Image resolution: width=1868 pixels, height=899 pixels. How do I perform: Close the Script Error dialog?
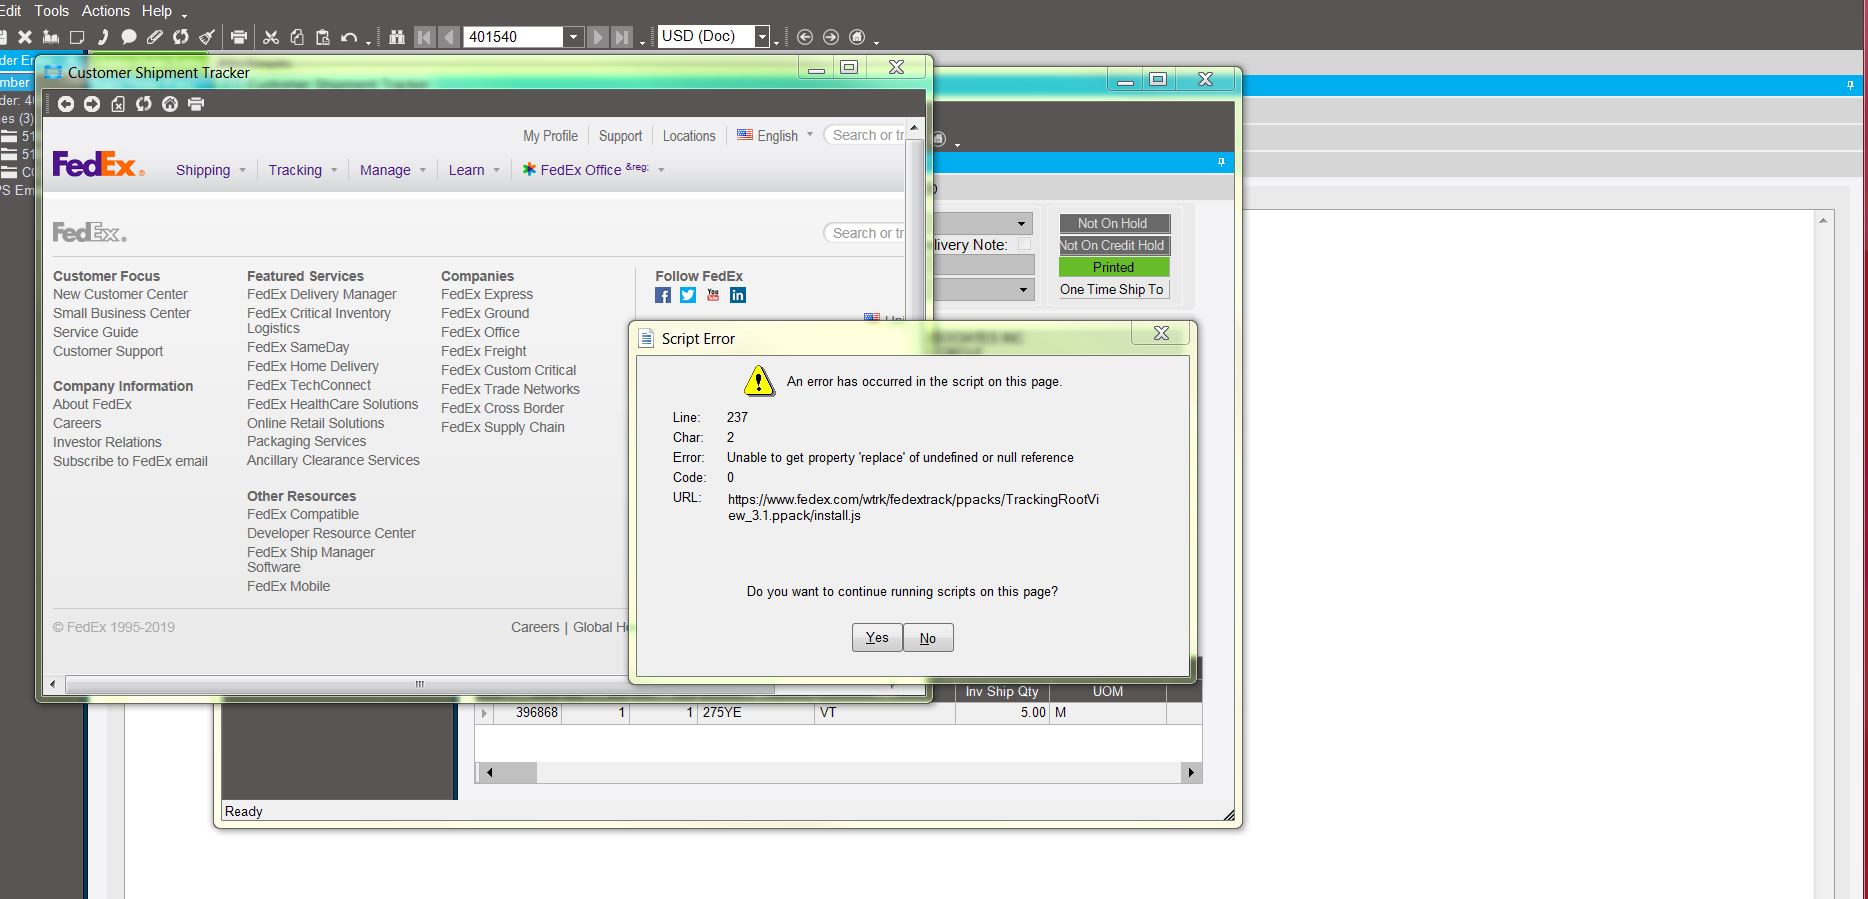pos(1161,333)
